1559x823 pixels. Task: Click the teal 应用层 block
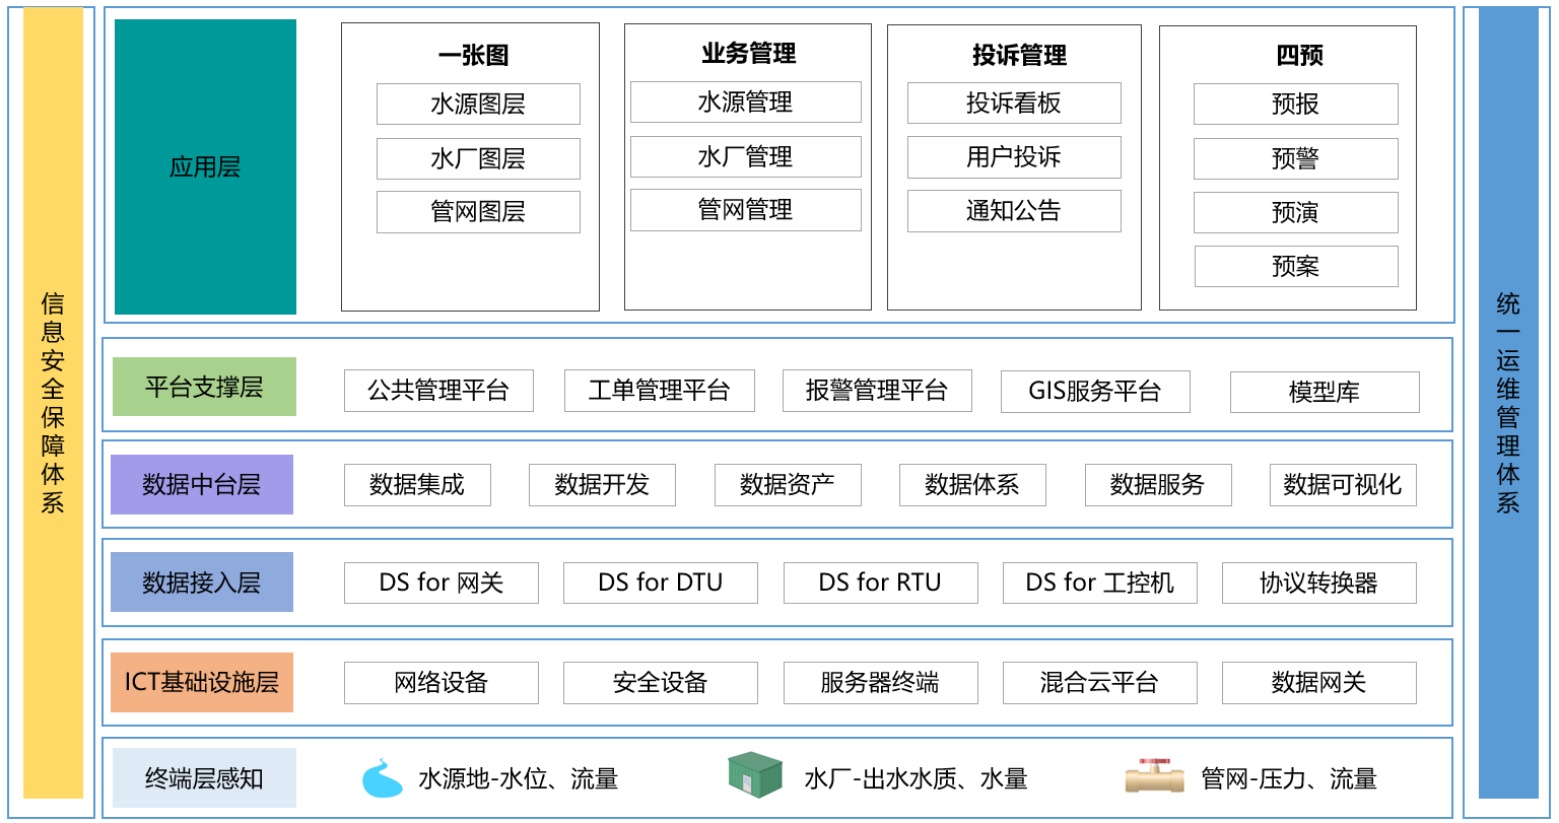[x=205, y=167]
